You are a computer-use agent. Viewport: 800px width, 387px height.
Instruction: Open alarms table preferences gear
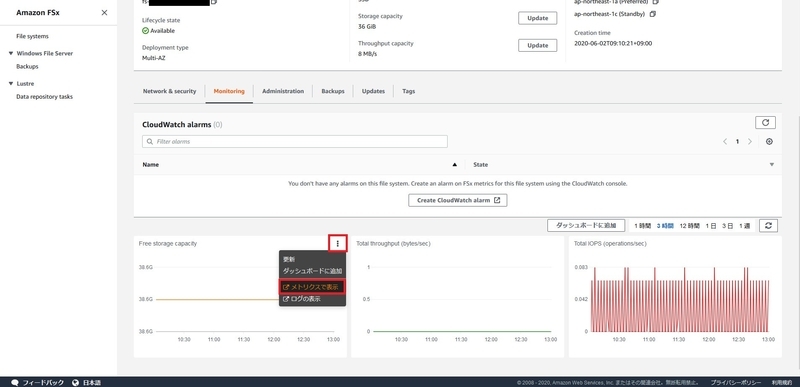[x=769, y=142]
